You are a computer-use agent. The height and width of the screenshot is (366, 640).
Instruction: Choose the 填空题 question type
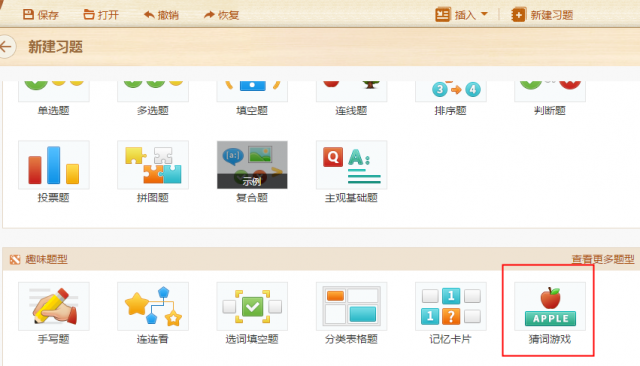point(252,98)
